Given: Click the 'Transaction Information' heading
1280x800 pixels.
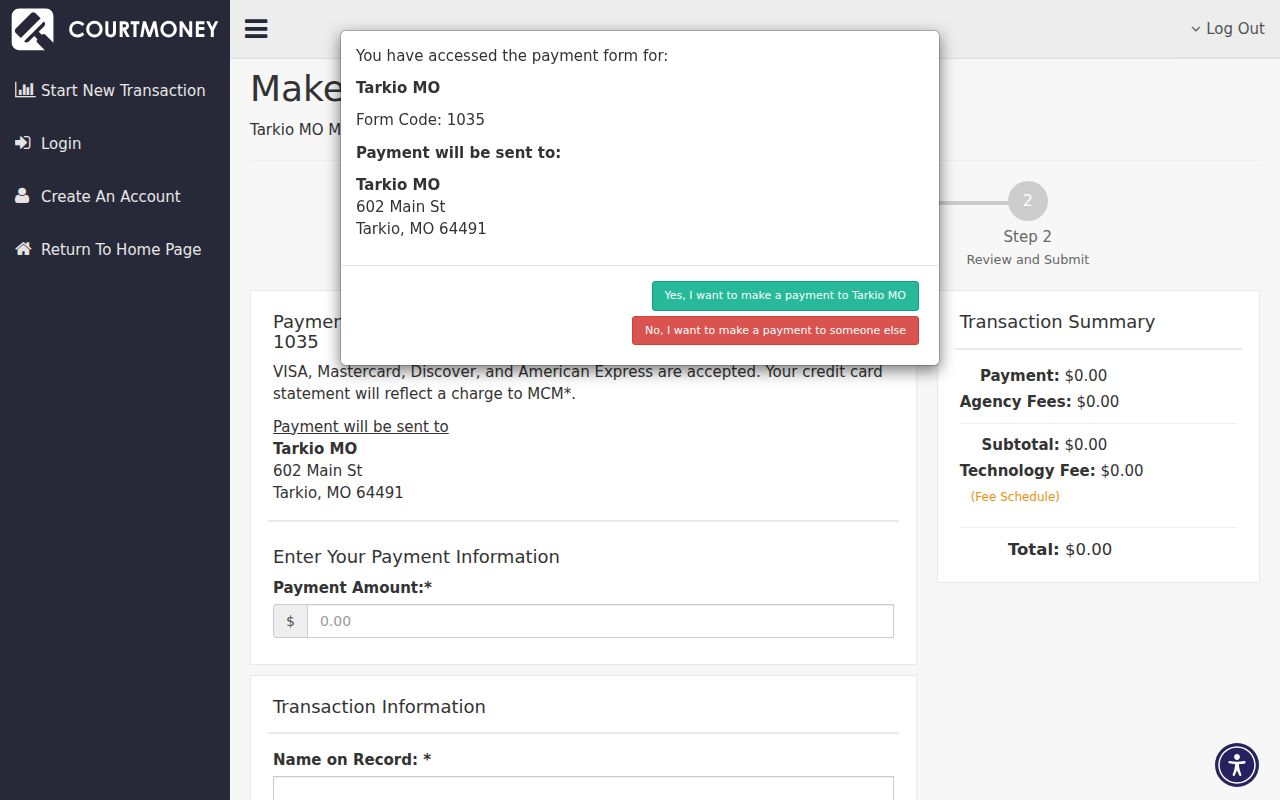Looking at the screenshot, I should click(379, 707).
